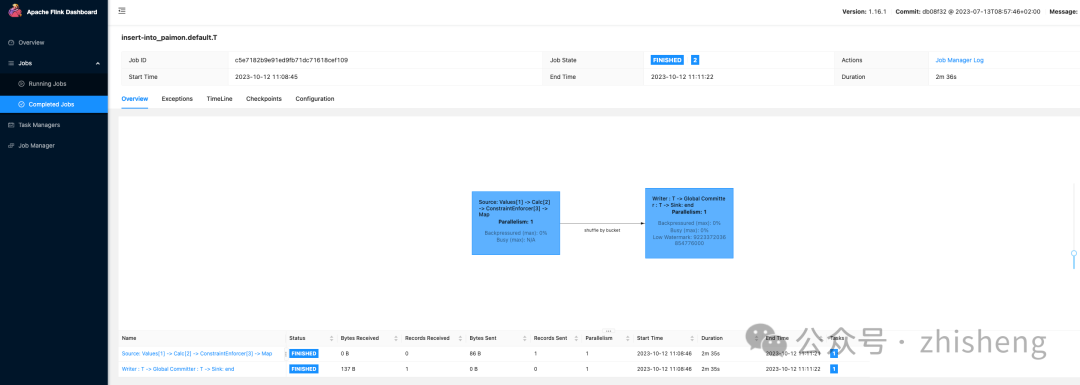
Task: Open the Job Manager Log link
Action: (x=959, y=61)
